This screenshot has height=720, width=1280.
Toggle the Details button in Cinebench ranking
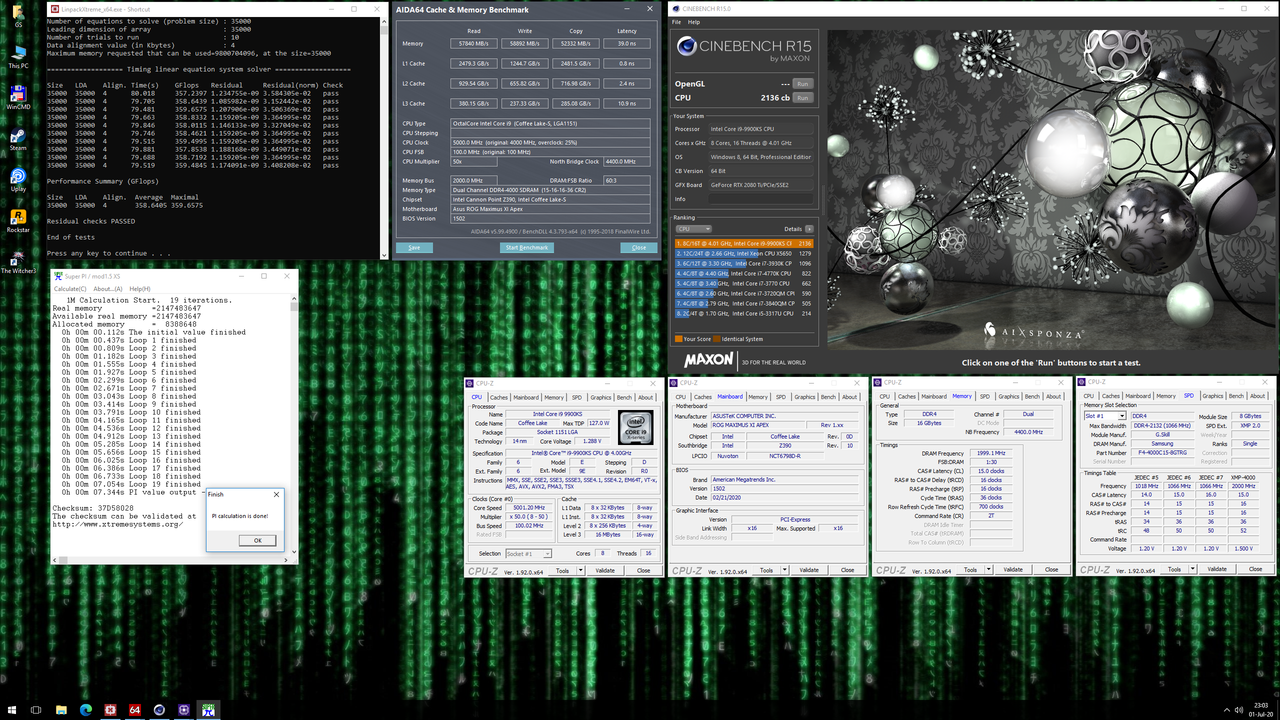click(809, 229)
